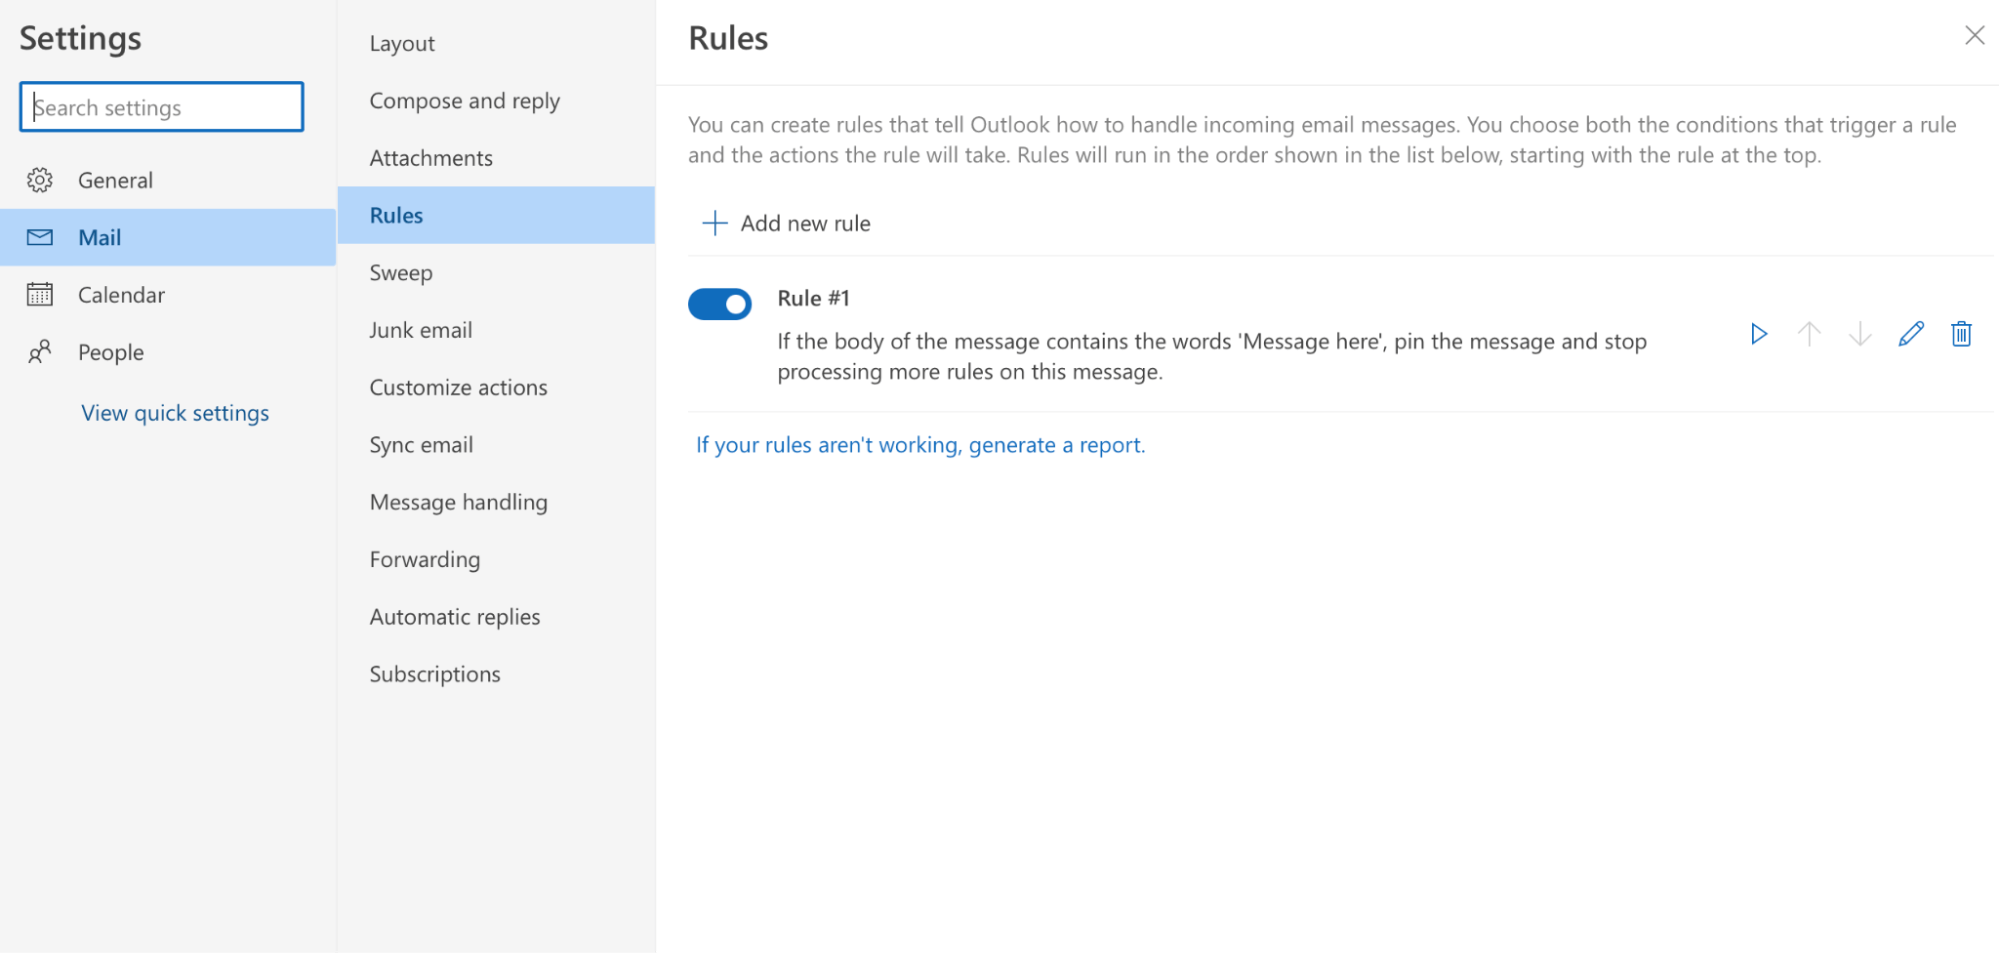Open People settings via the people icon
Image resolution: width=1999 pixels, height=953 pixels.
click(40, 352)
